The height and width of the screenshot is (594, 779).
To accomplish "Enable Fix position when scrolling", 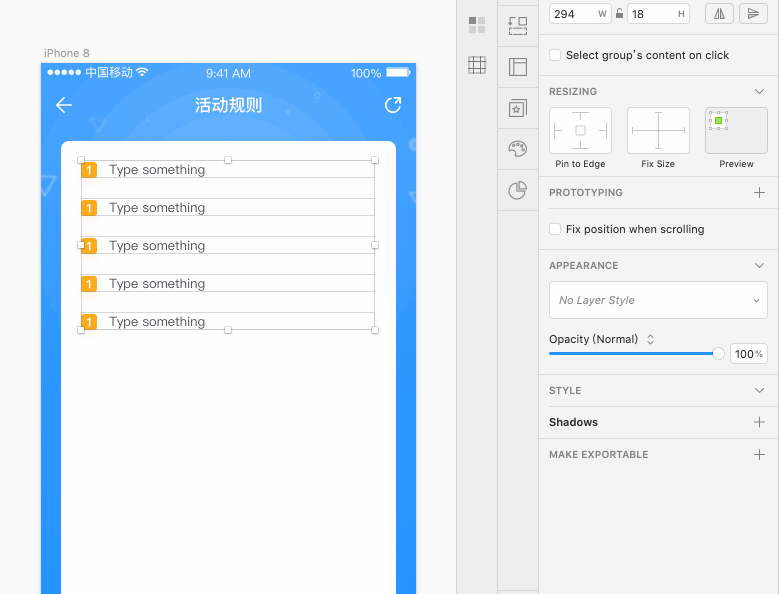I will [556, 229].
